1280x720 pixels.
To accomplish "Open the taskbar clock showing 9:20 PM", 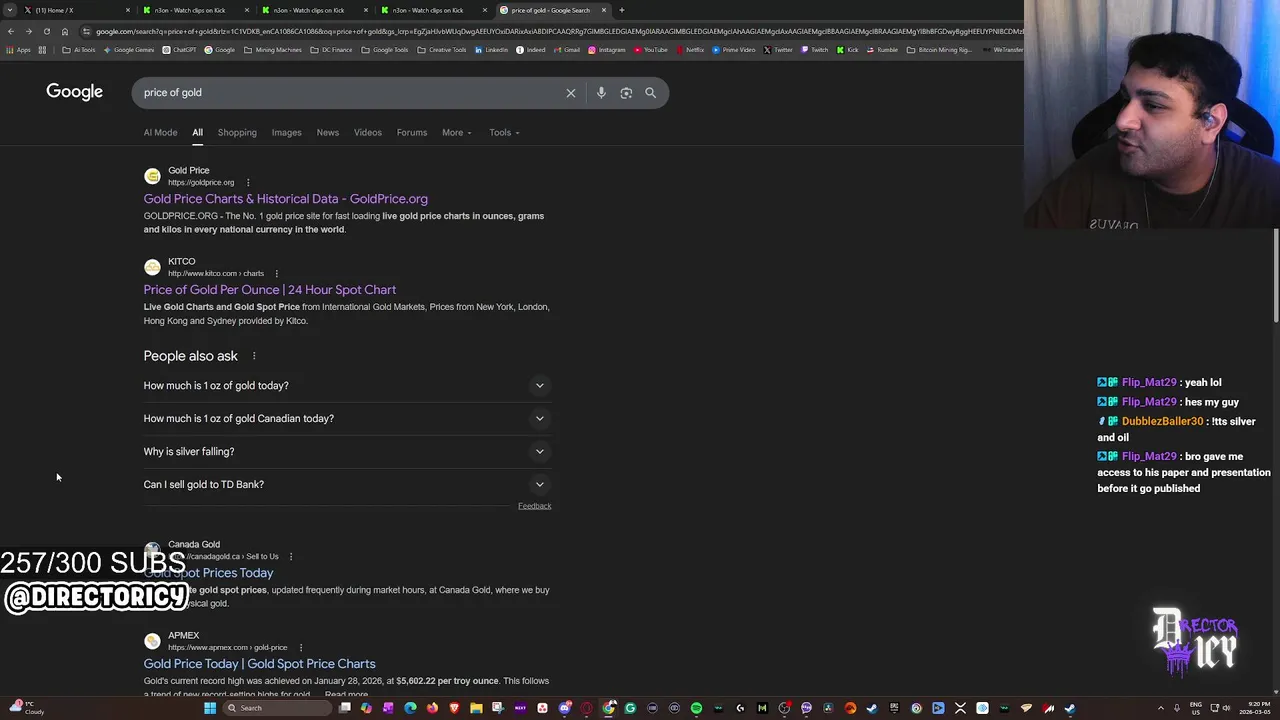I will pyautogui.click(x=1254, y=708).
